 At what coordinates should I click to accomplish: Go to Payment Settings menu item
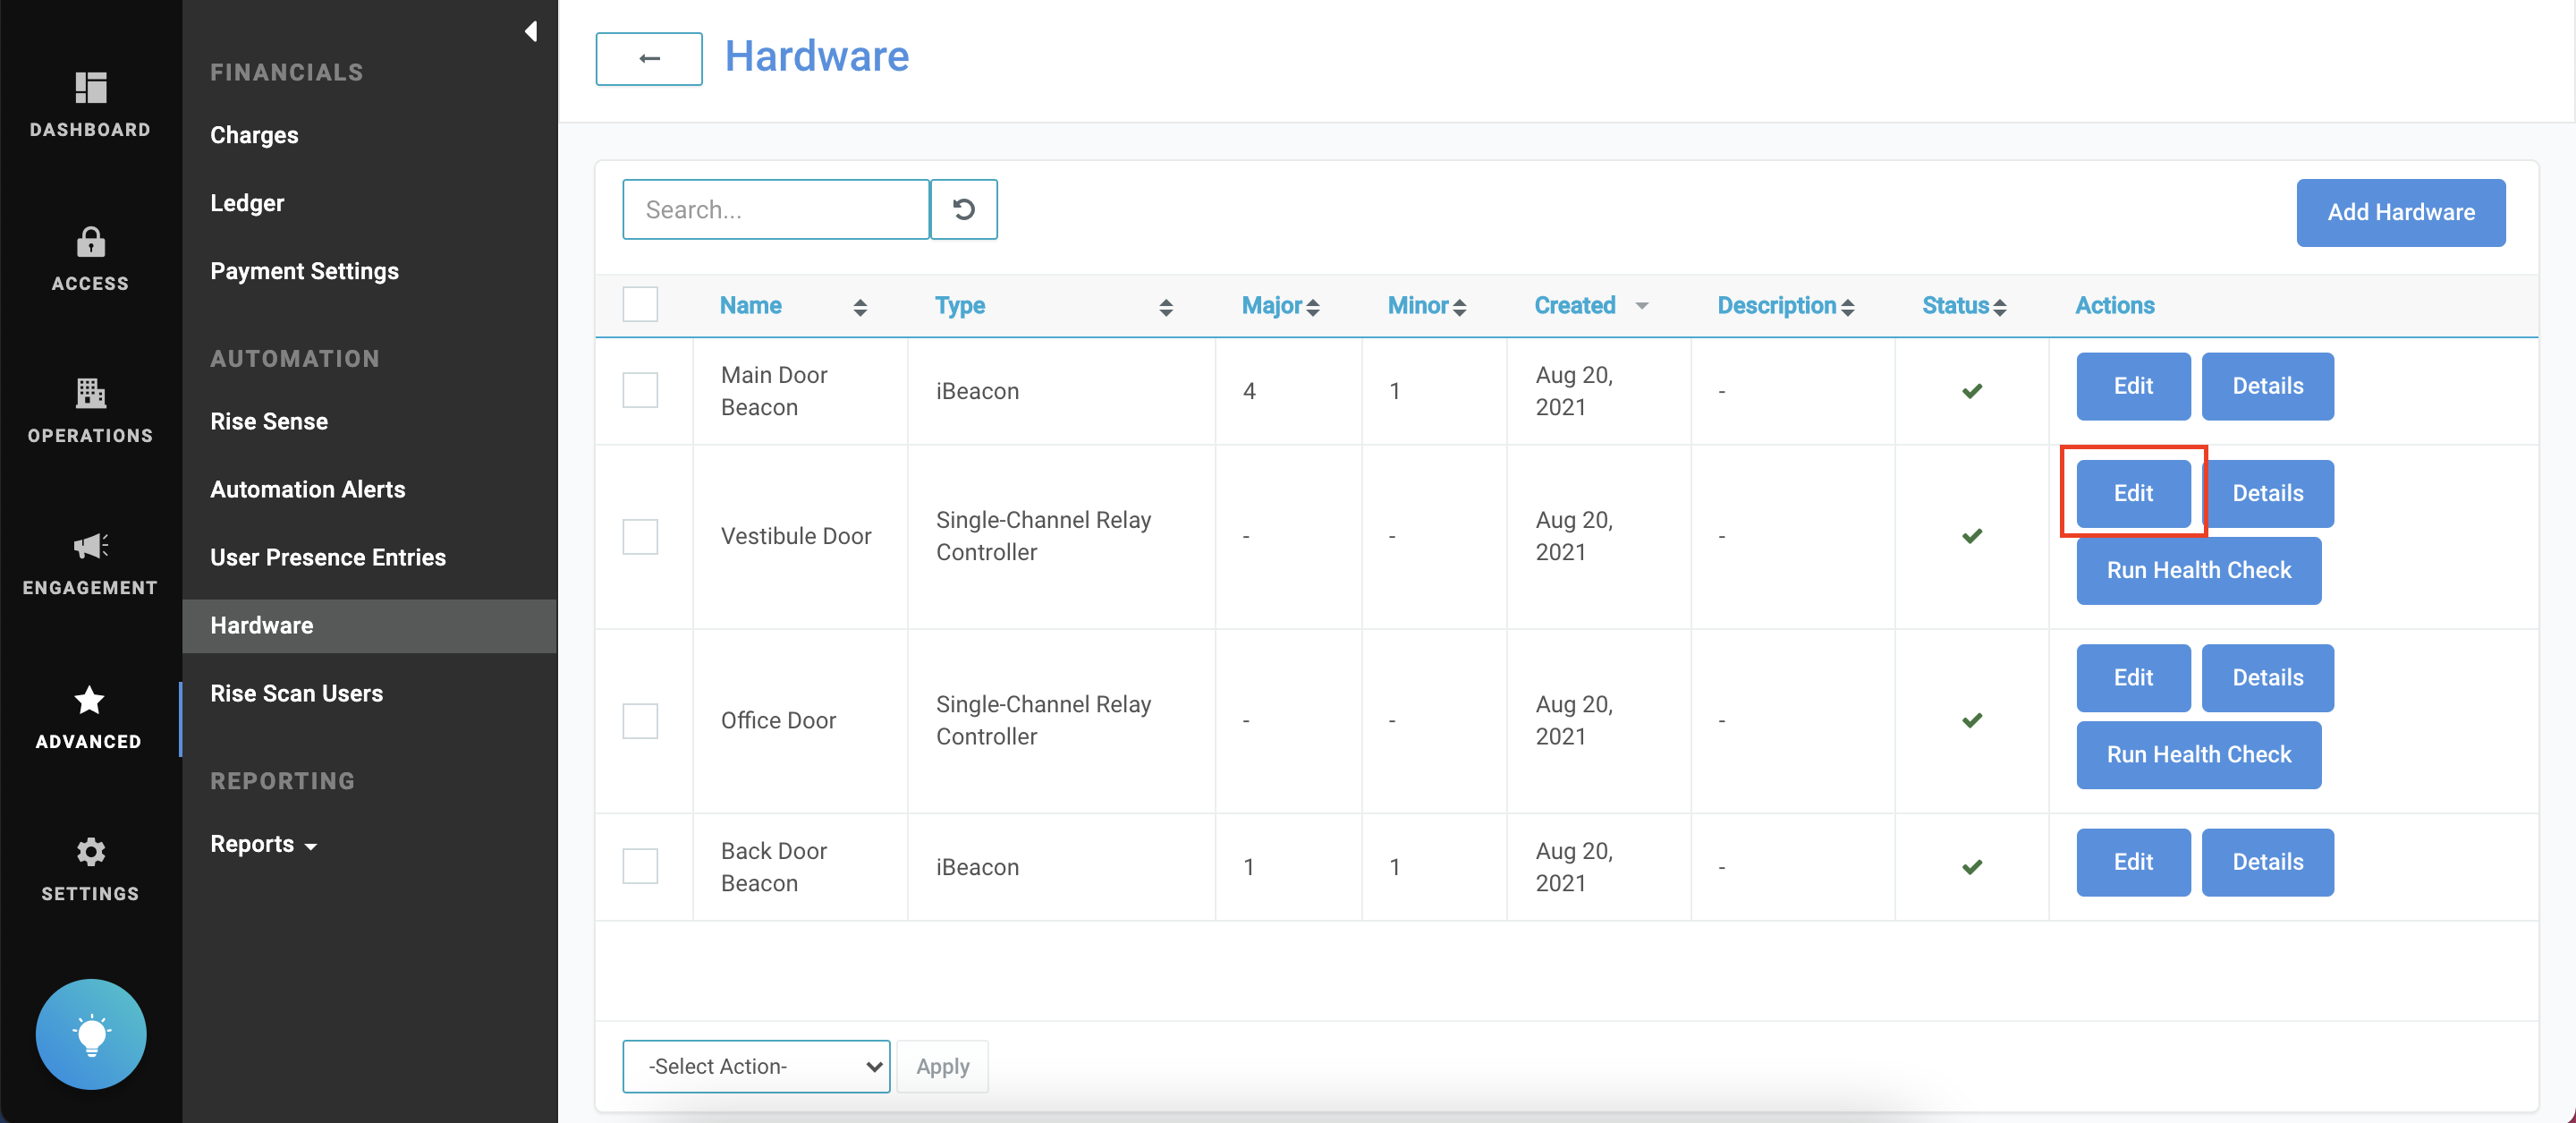point(304,271)
